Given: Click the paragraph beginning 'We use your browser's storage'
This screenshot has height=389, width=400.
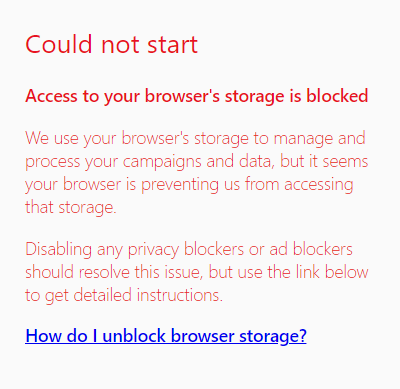Looking at the screenshot, I should coord(197,173).
